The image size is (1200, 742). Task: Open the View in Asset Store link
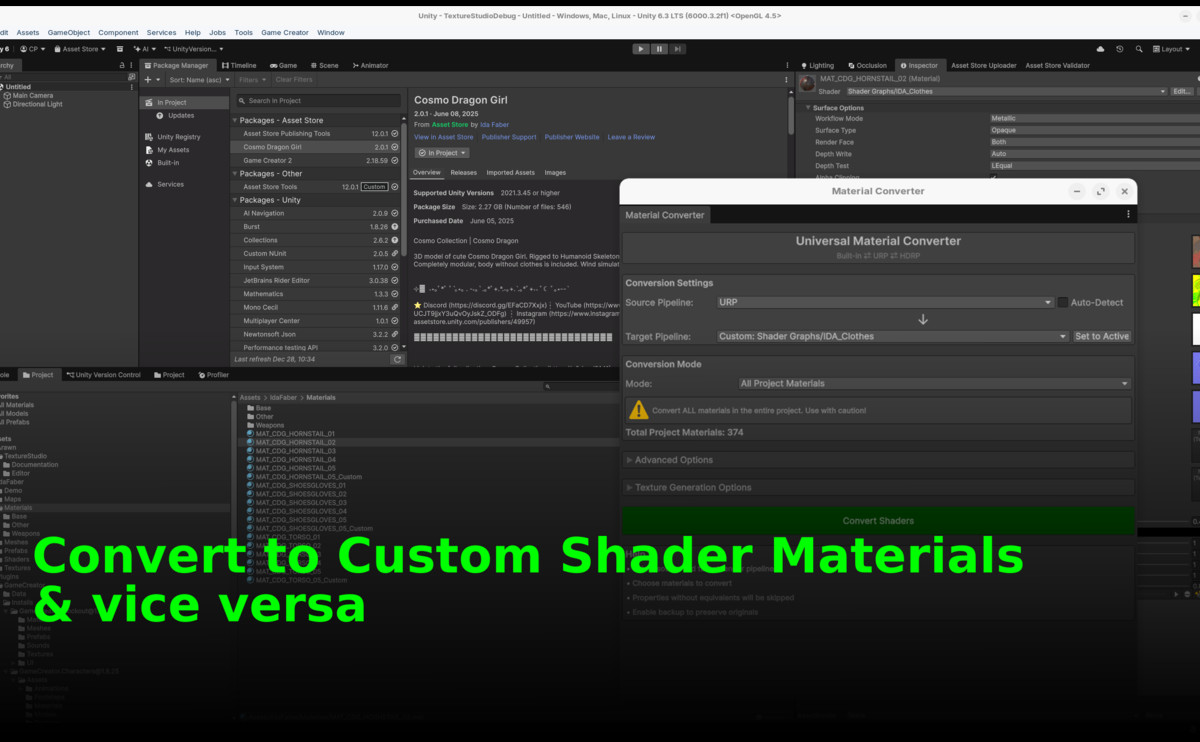[x=444, y=137]
